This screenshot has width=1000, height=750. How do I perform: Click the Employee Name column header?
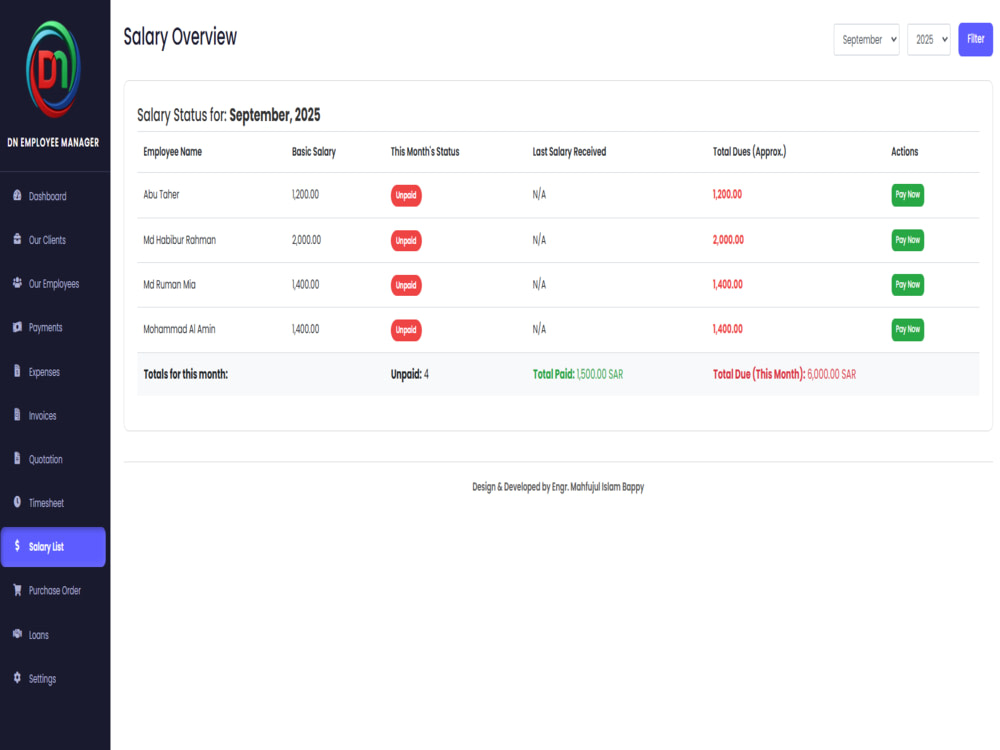pos(172,152)
